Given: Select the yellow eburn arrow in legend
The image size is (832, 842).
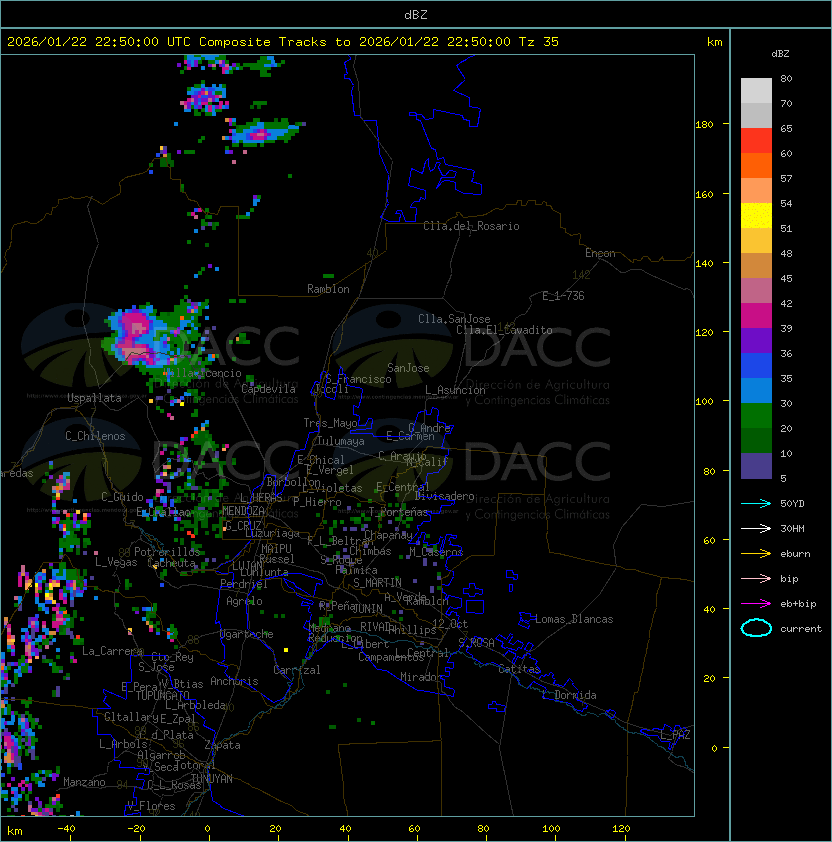Looking at the screenshot, I should [756, 554].
